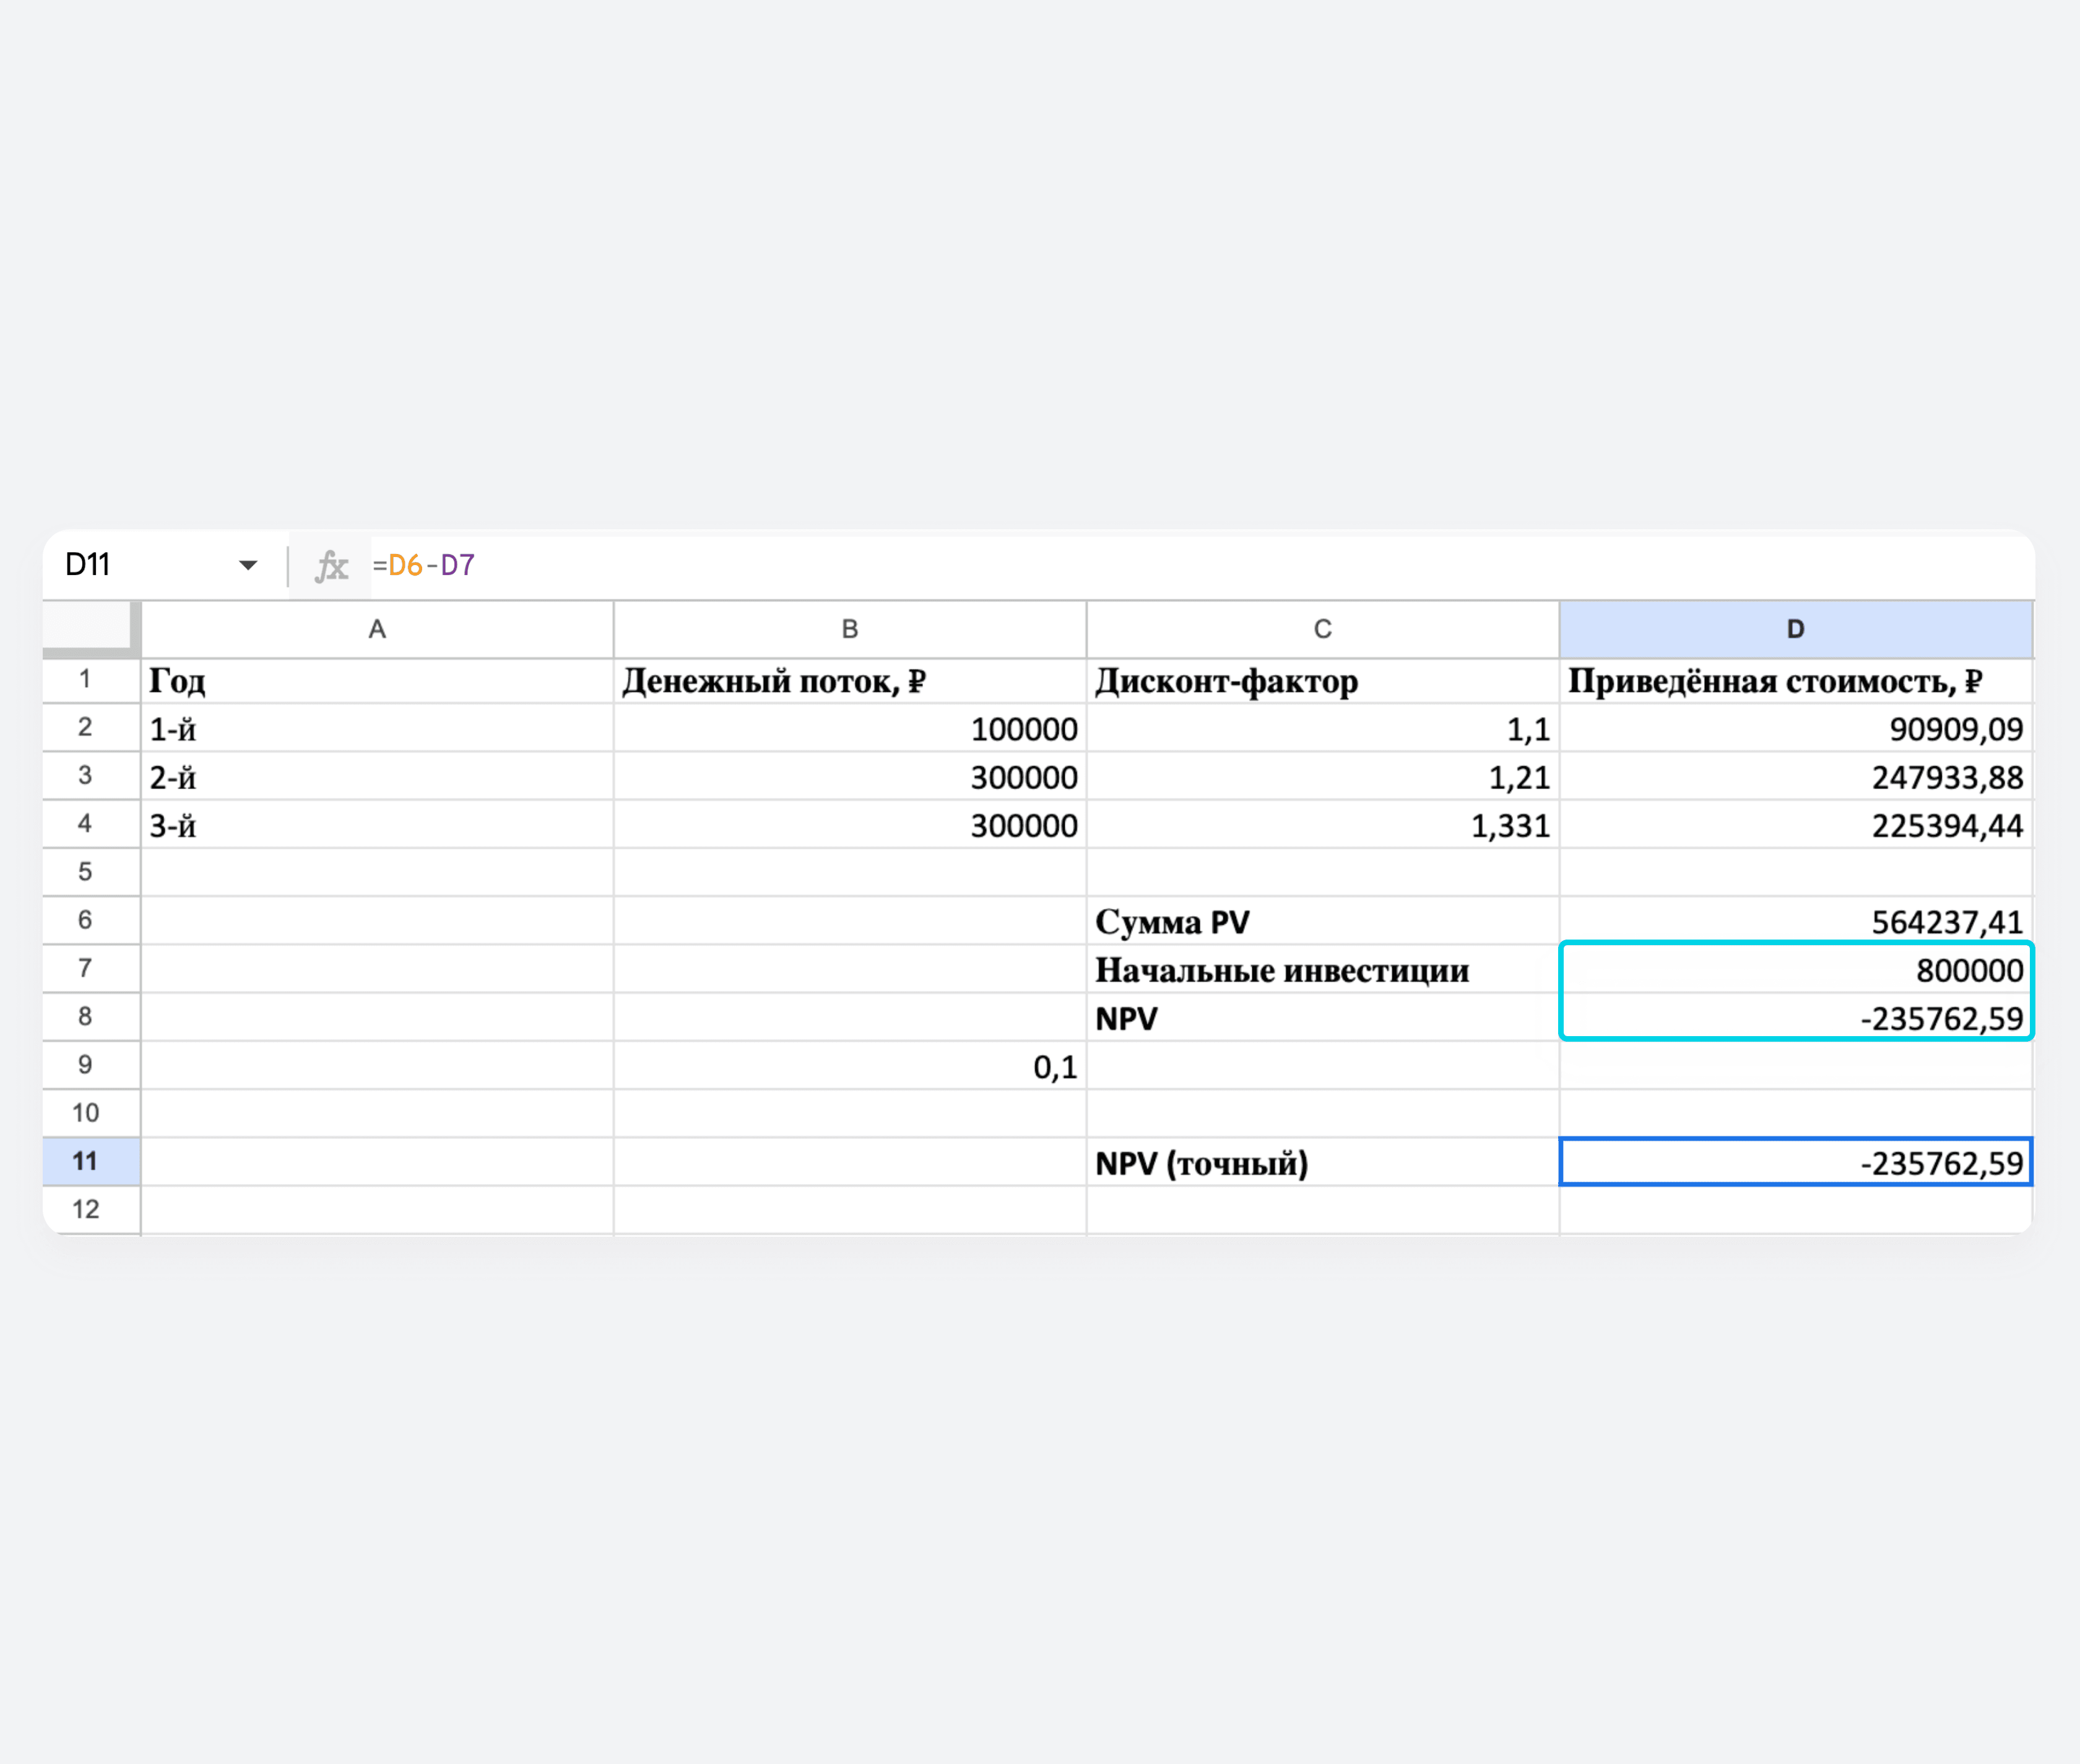Click the Начальные инвестиции label cell

[1322, 969]
